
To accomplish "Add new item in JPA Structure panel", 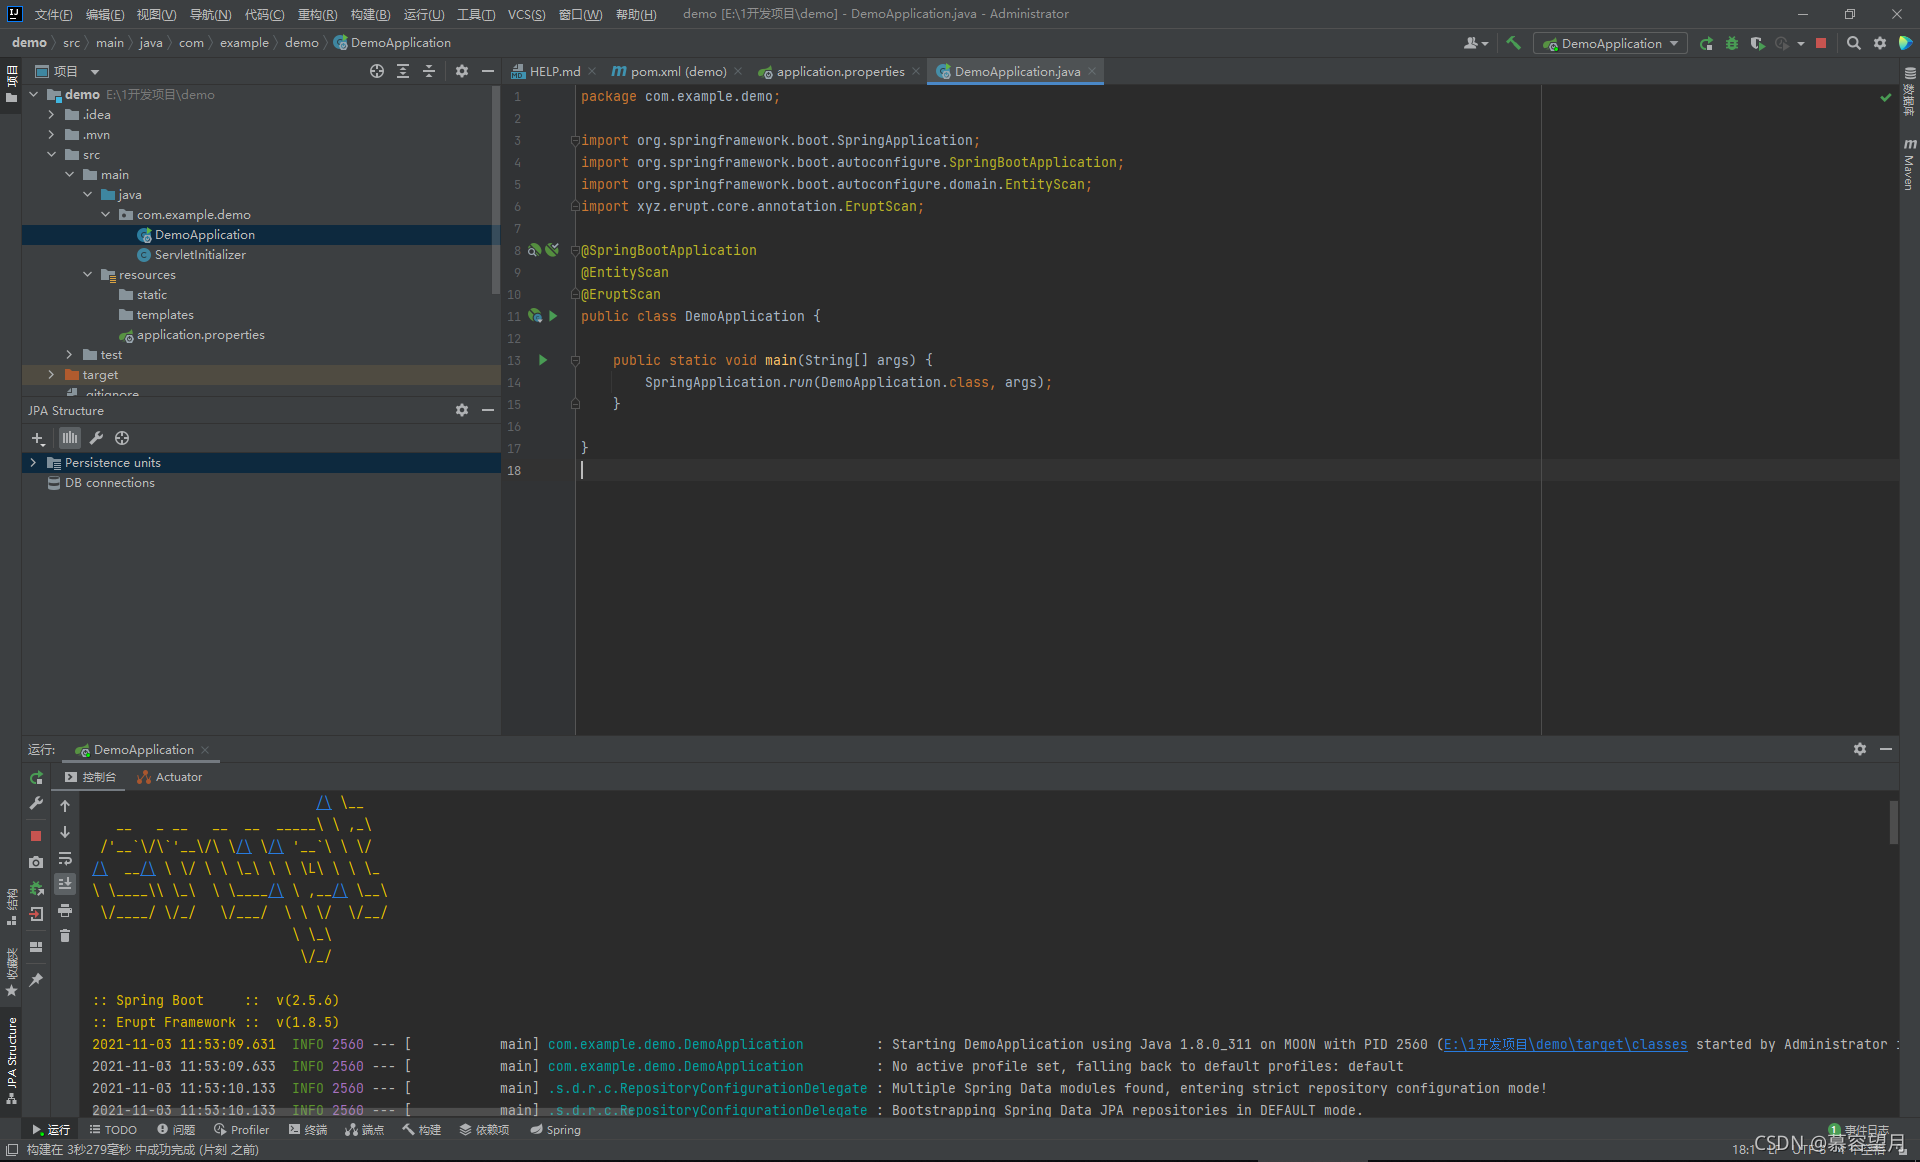I will 38,438.
